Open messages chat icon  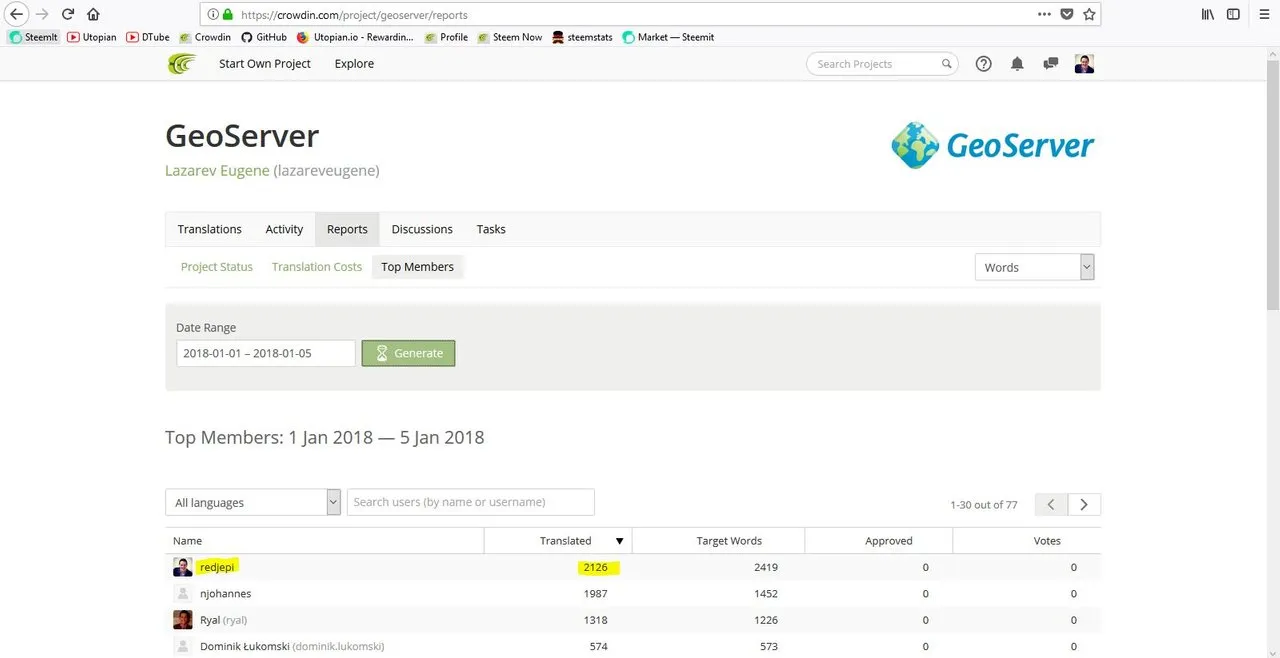tap(1050, 64)
